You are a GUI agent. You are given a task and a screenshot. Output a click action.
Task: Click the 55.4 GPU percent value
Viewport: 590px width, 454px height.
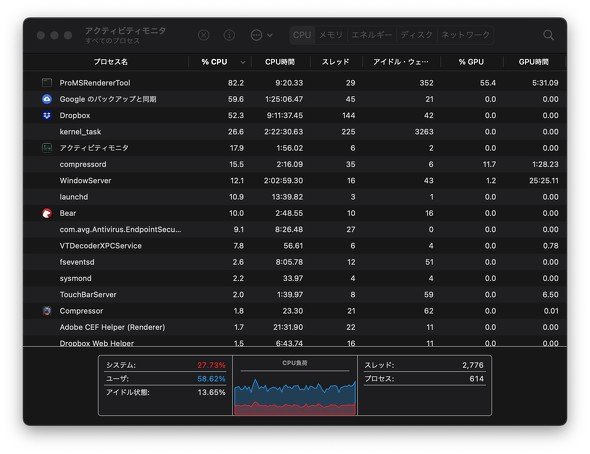coord(488,83)
